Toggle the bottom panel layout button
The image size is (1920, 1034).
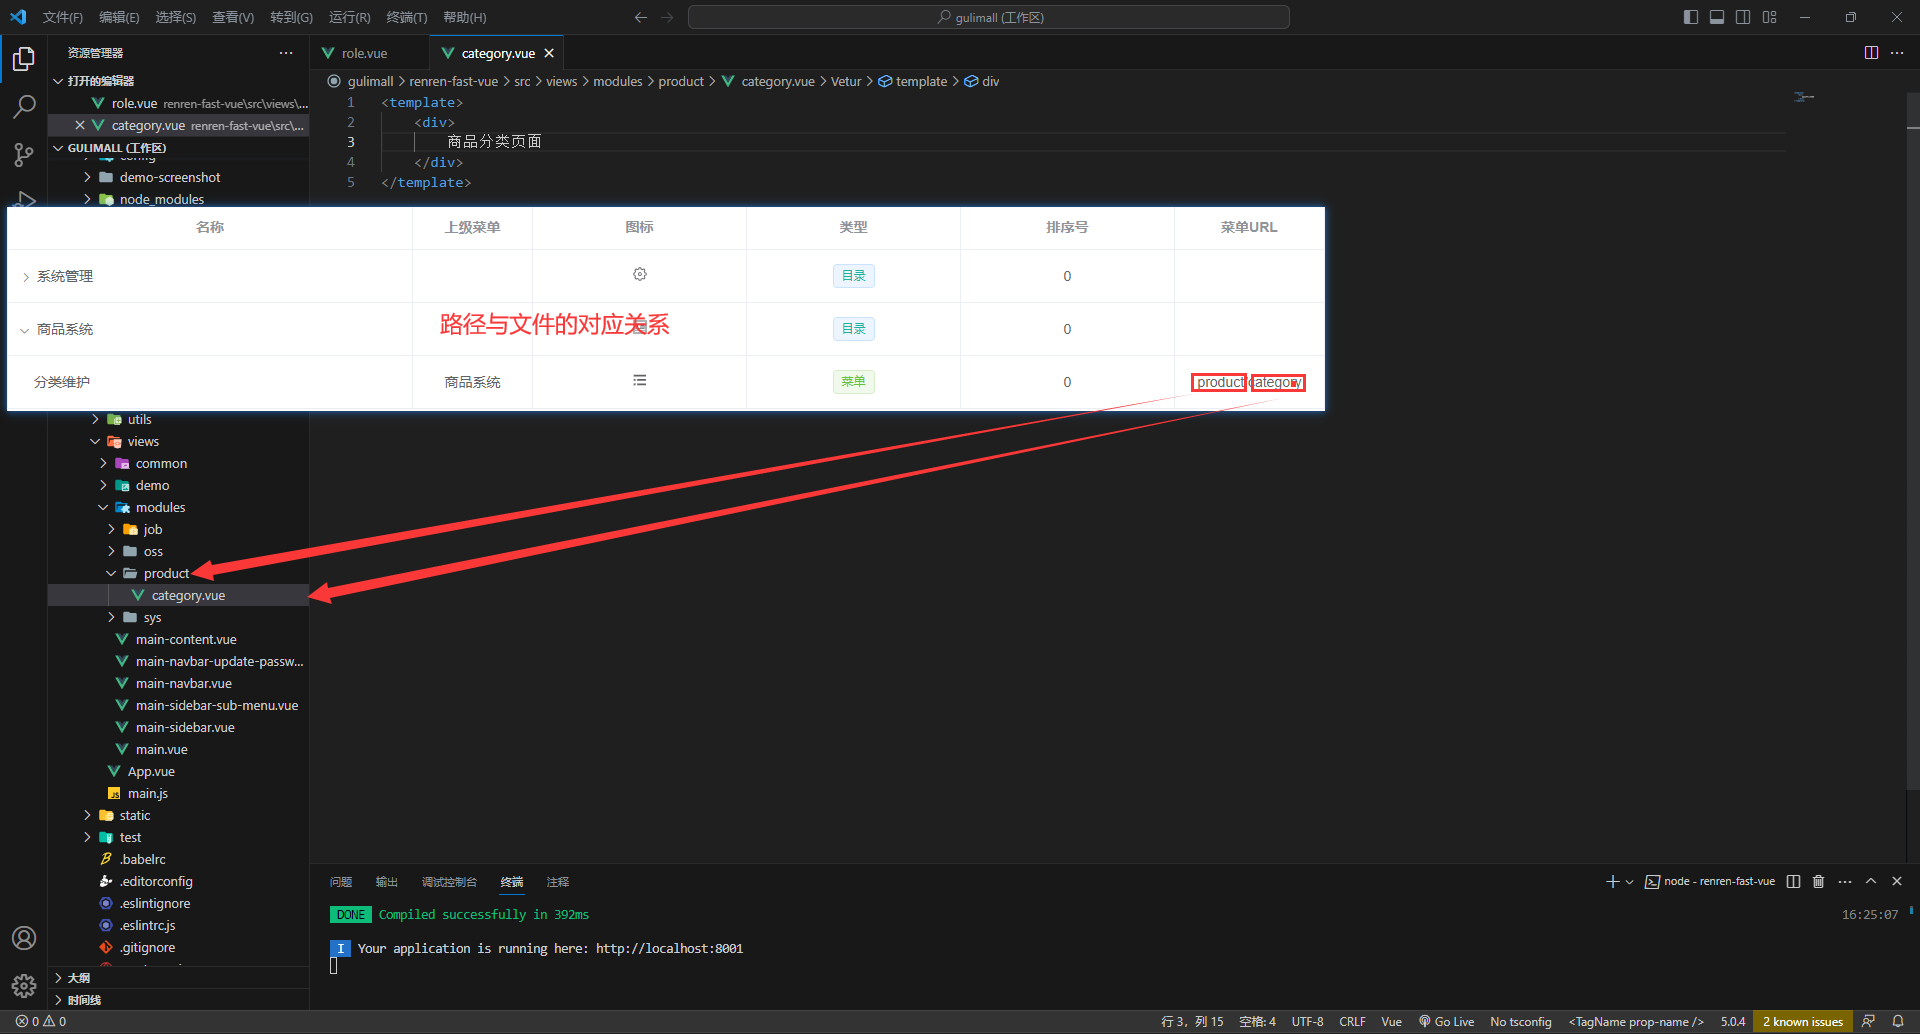pyautogui.click(x=1717, y=17)
